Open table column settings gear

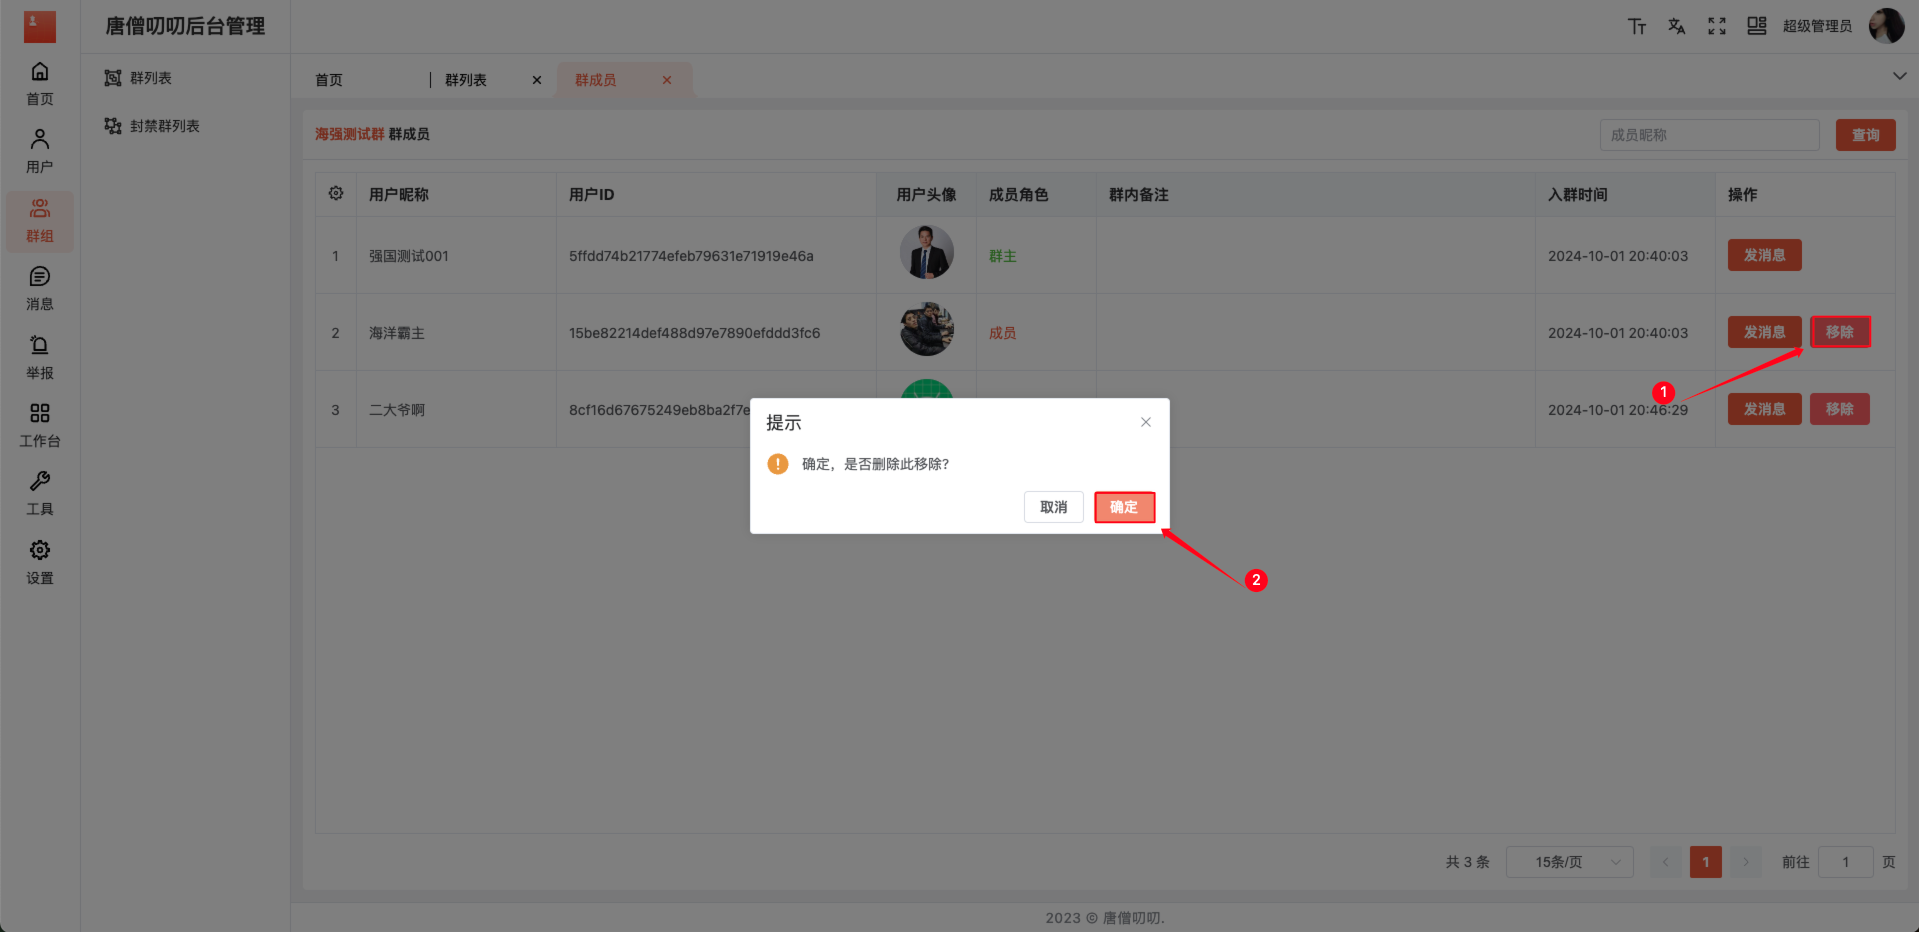(336, 194)
